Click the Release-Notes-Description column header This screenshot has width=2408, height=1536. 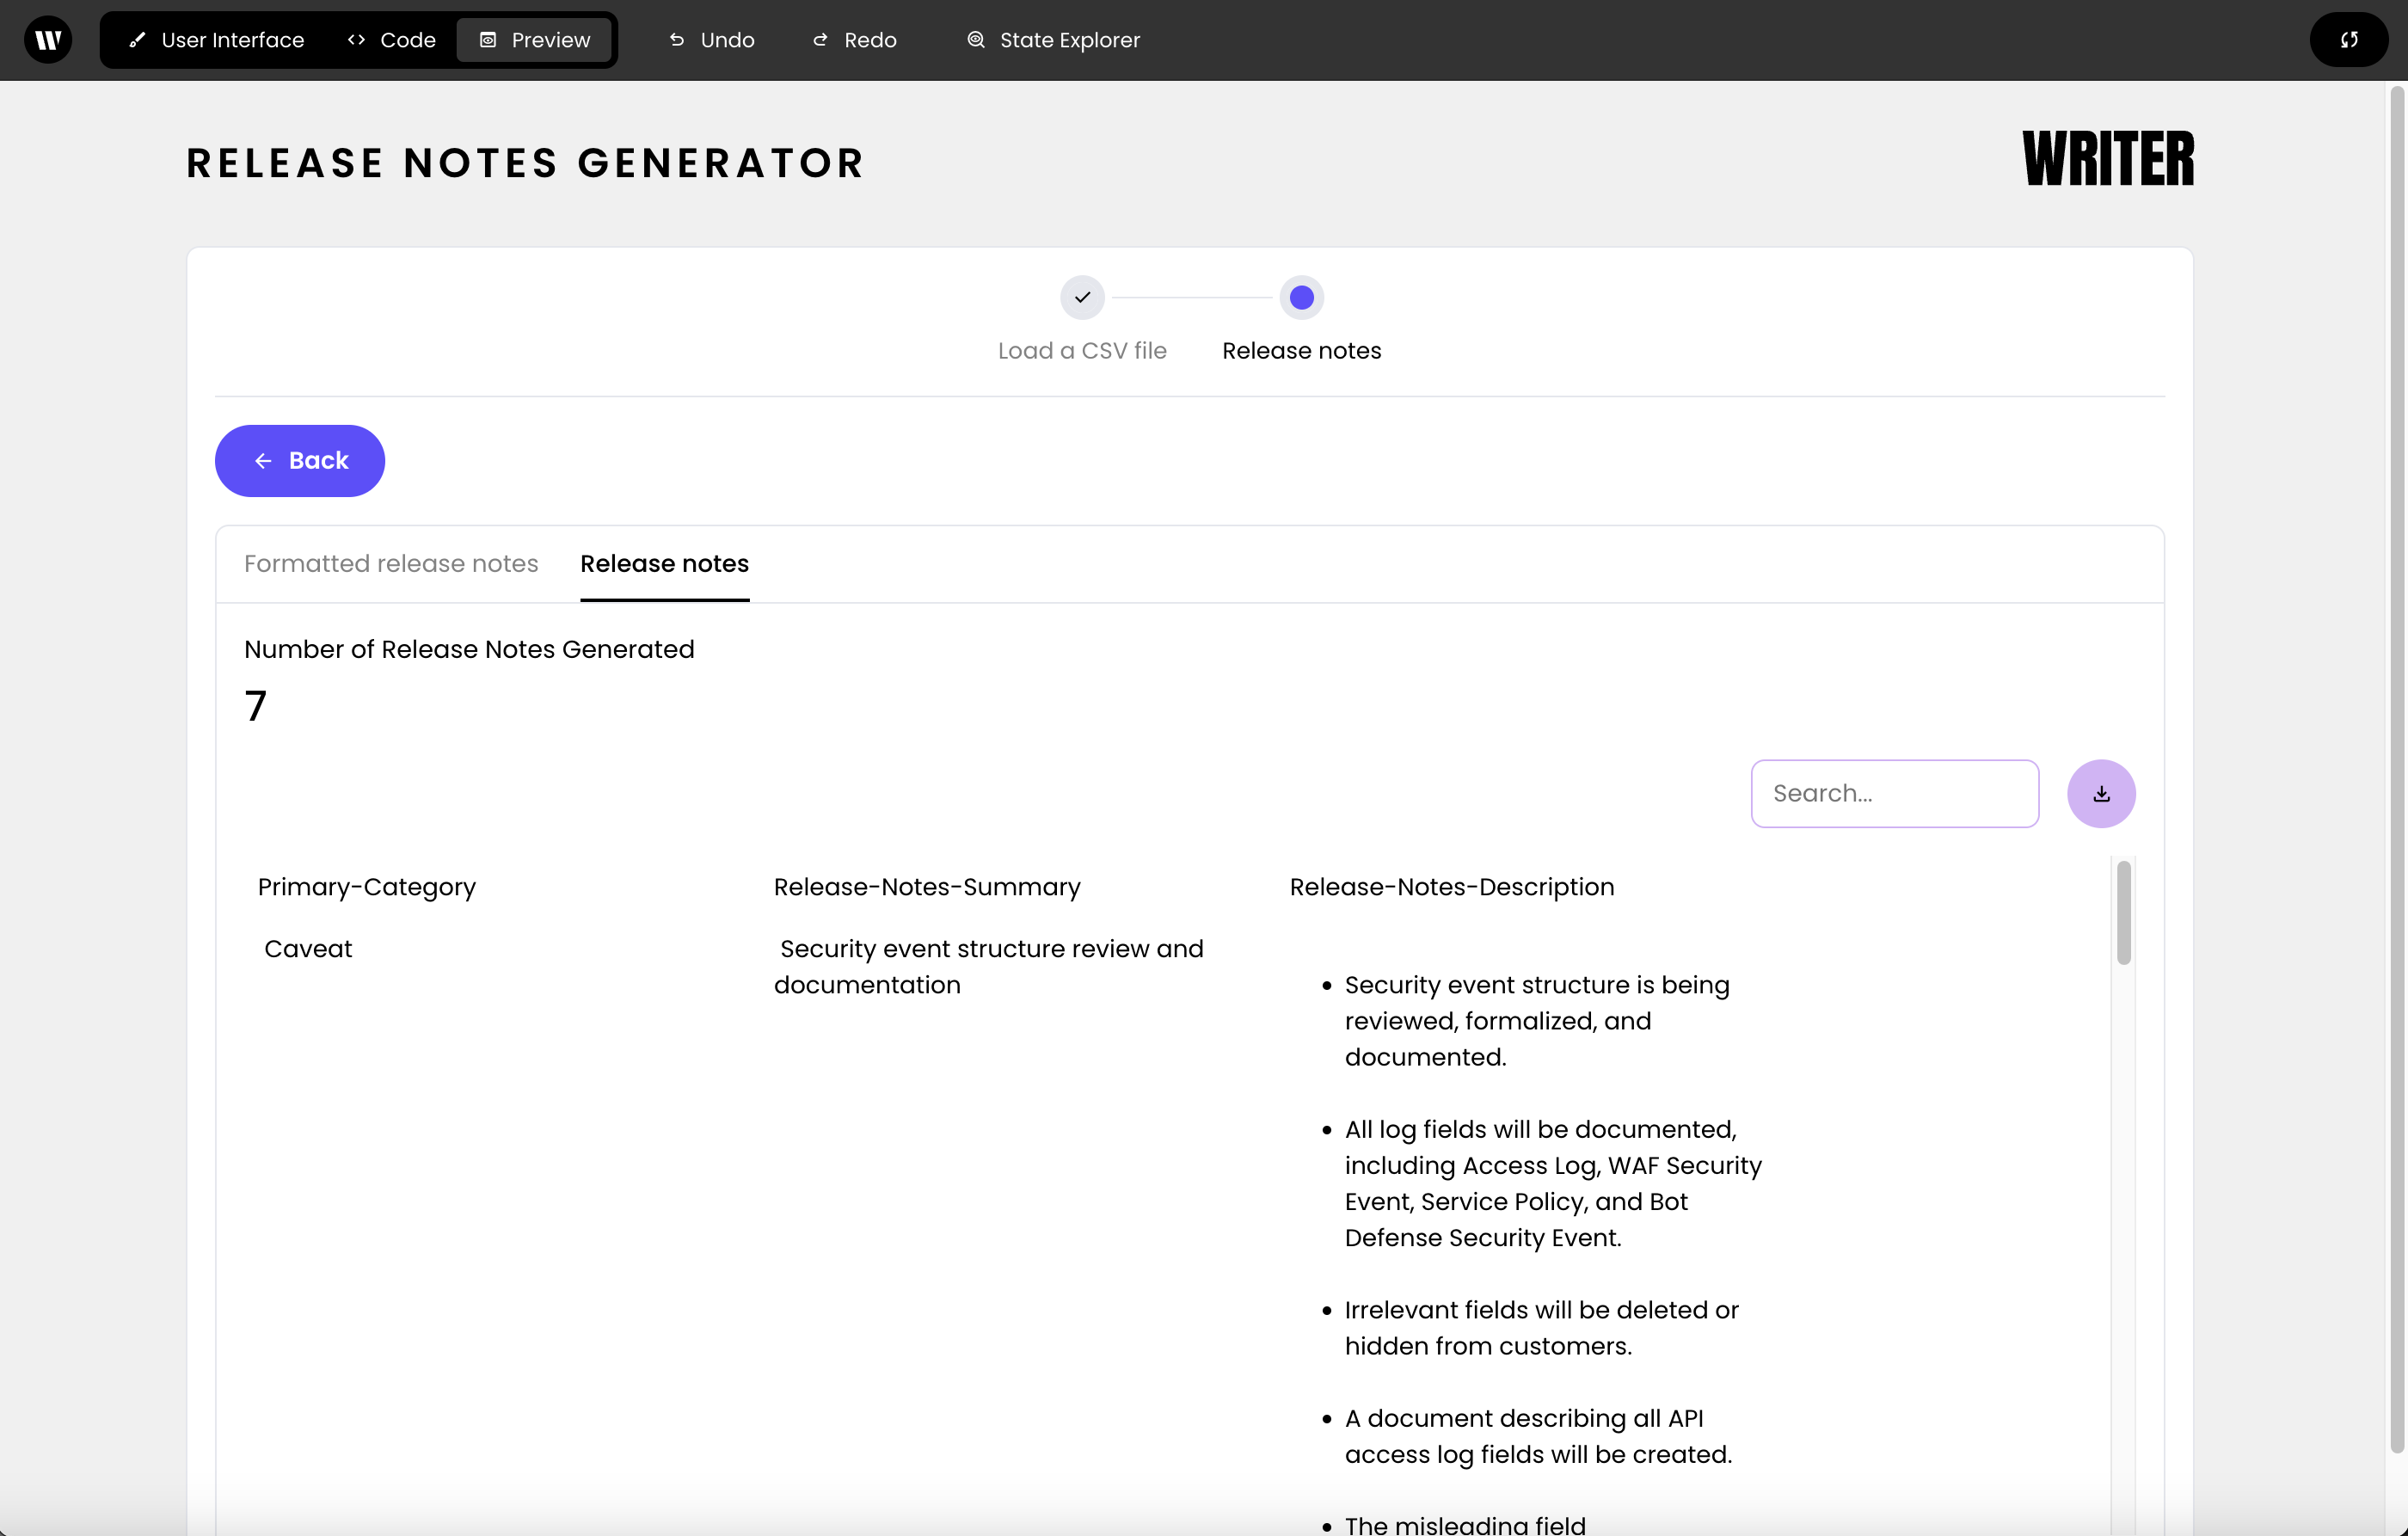(x=1451, y=887)
